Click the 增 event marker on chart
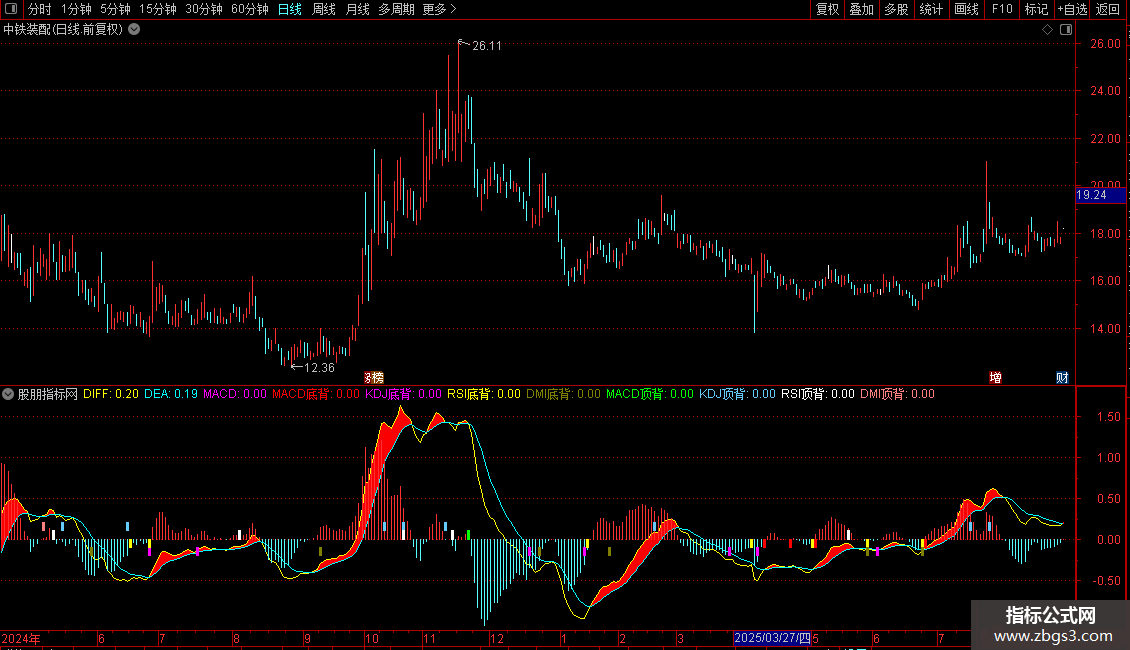1130x650 pixels. [x=995, y=378]
